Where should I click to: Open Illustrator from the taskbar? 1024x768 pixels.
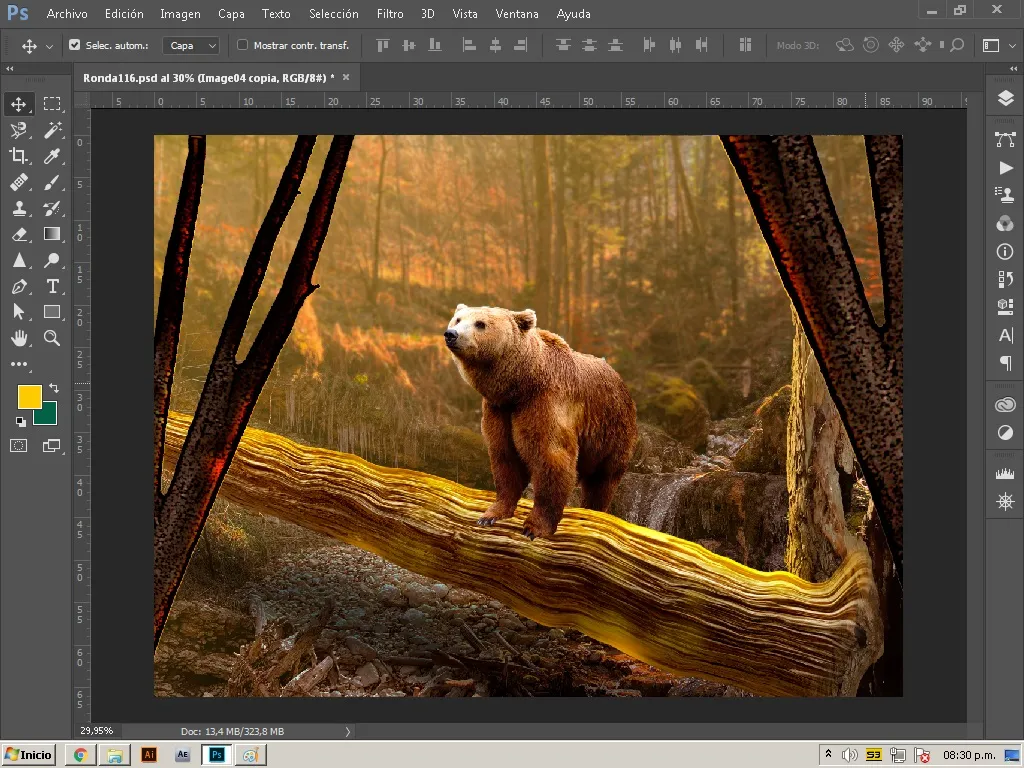click(149, 755)
